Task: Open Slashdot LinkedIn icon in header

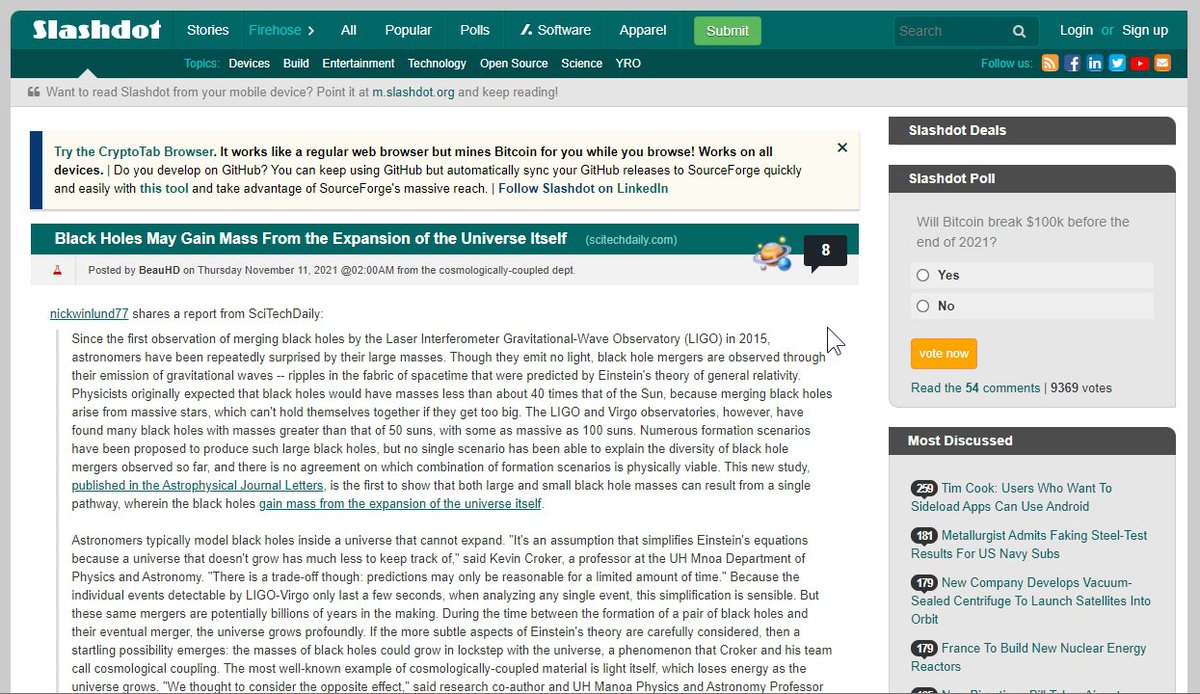Action: [x=1095, y=63]
